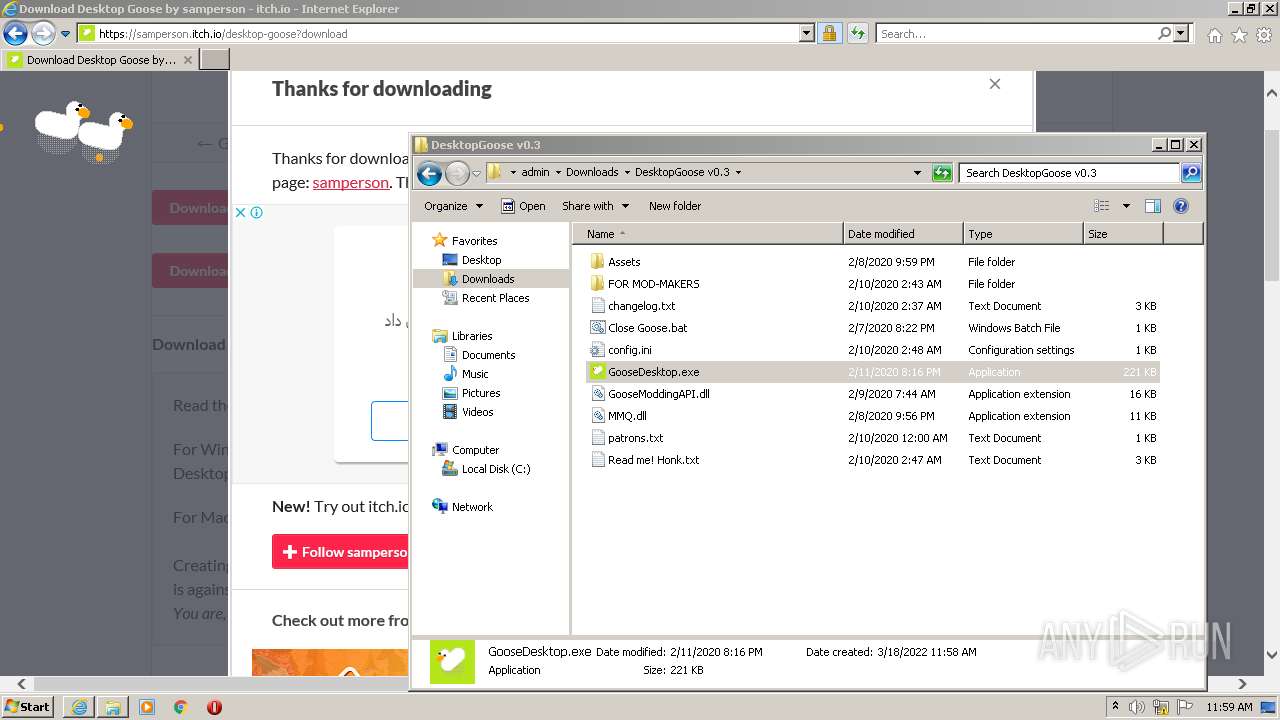
Task: Select the GooseDesktop.exe goose icon
Action: [x=598, y=372]
